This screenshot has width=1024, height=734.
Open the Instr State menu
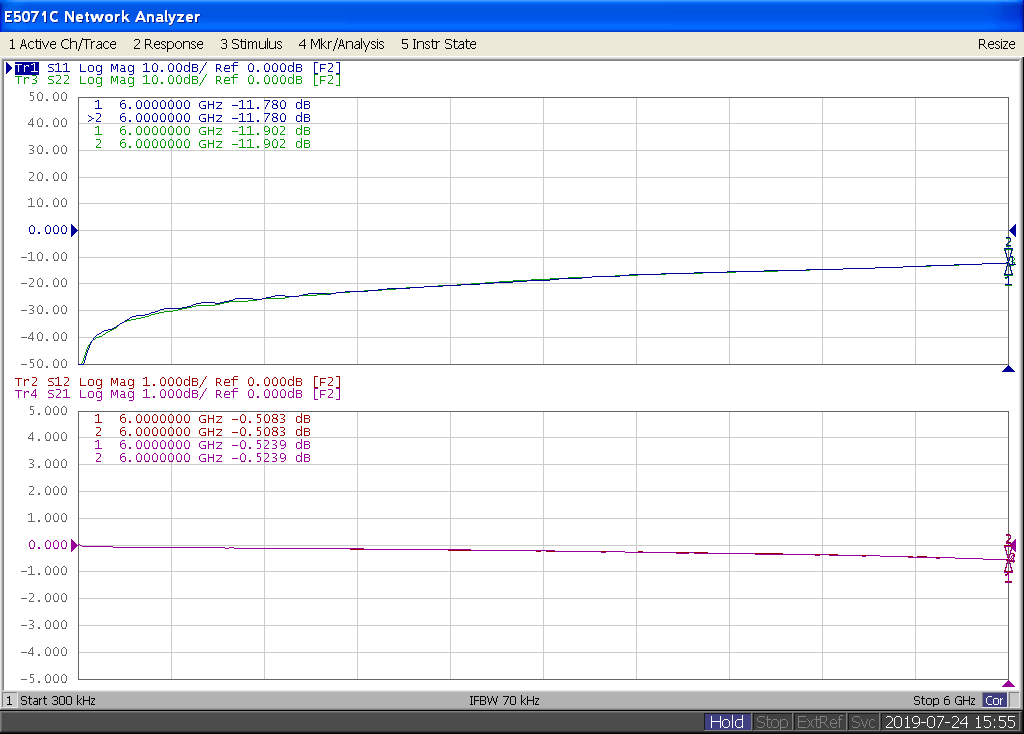pos(438,44)
